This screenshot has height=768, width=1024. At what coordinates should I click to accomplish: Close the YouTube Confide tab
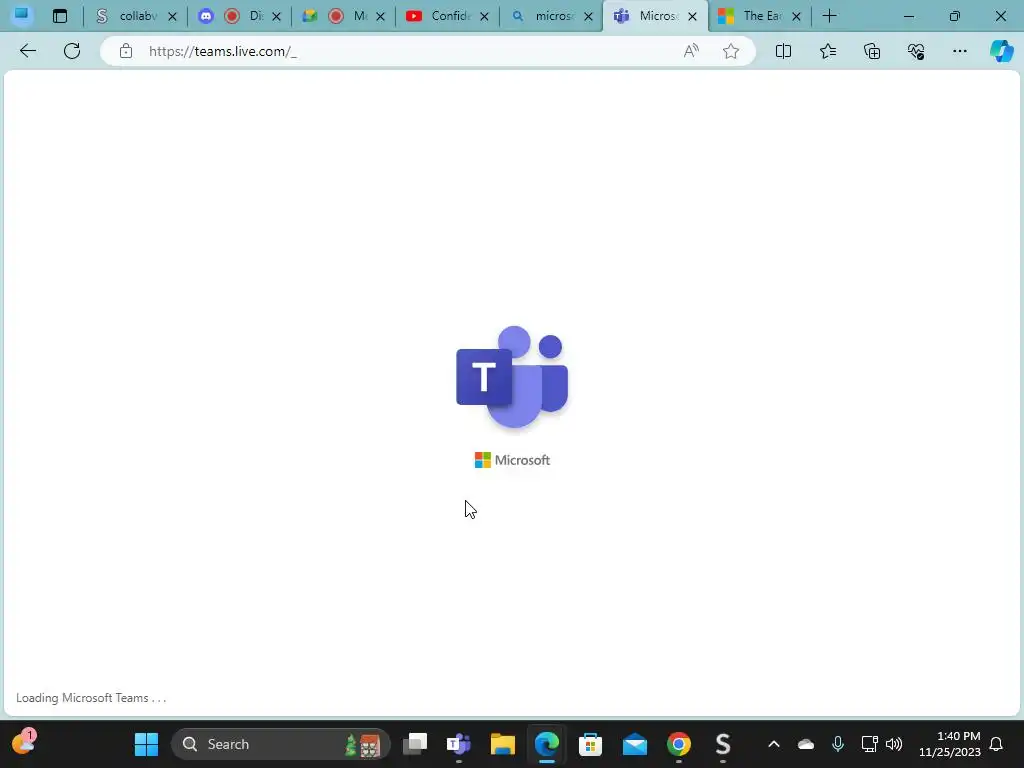[484, 16]
